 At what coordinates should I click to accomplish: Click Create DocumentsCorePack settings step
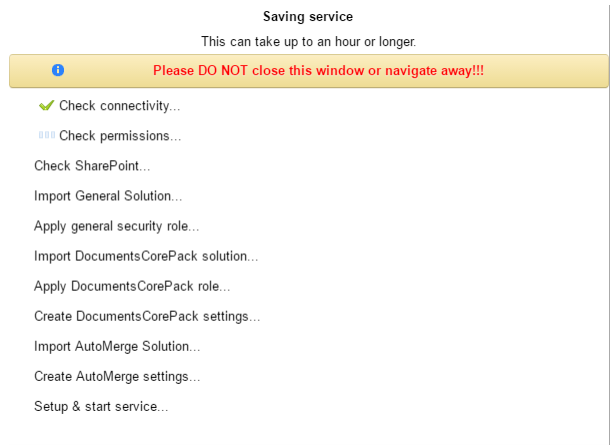(147, 316)
